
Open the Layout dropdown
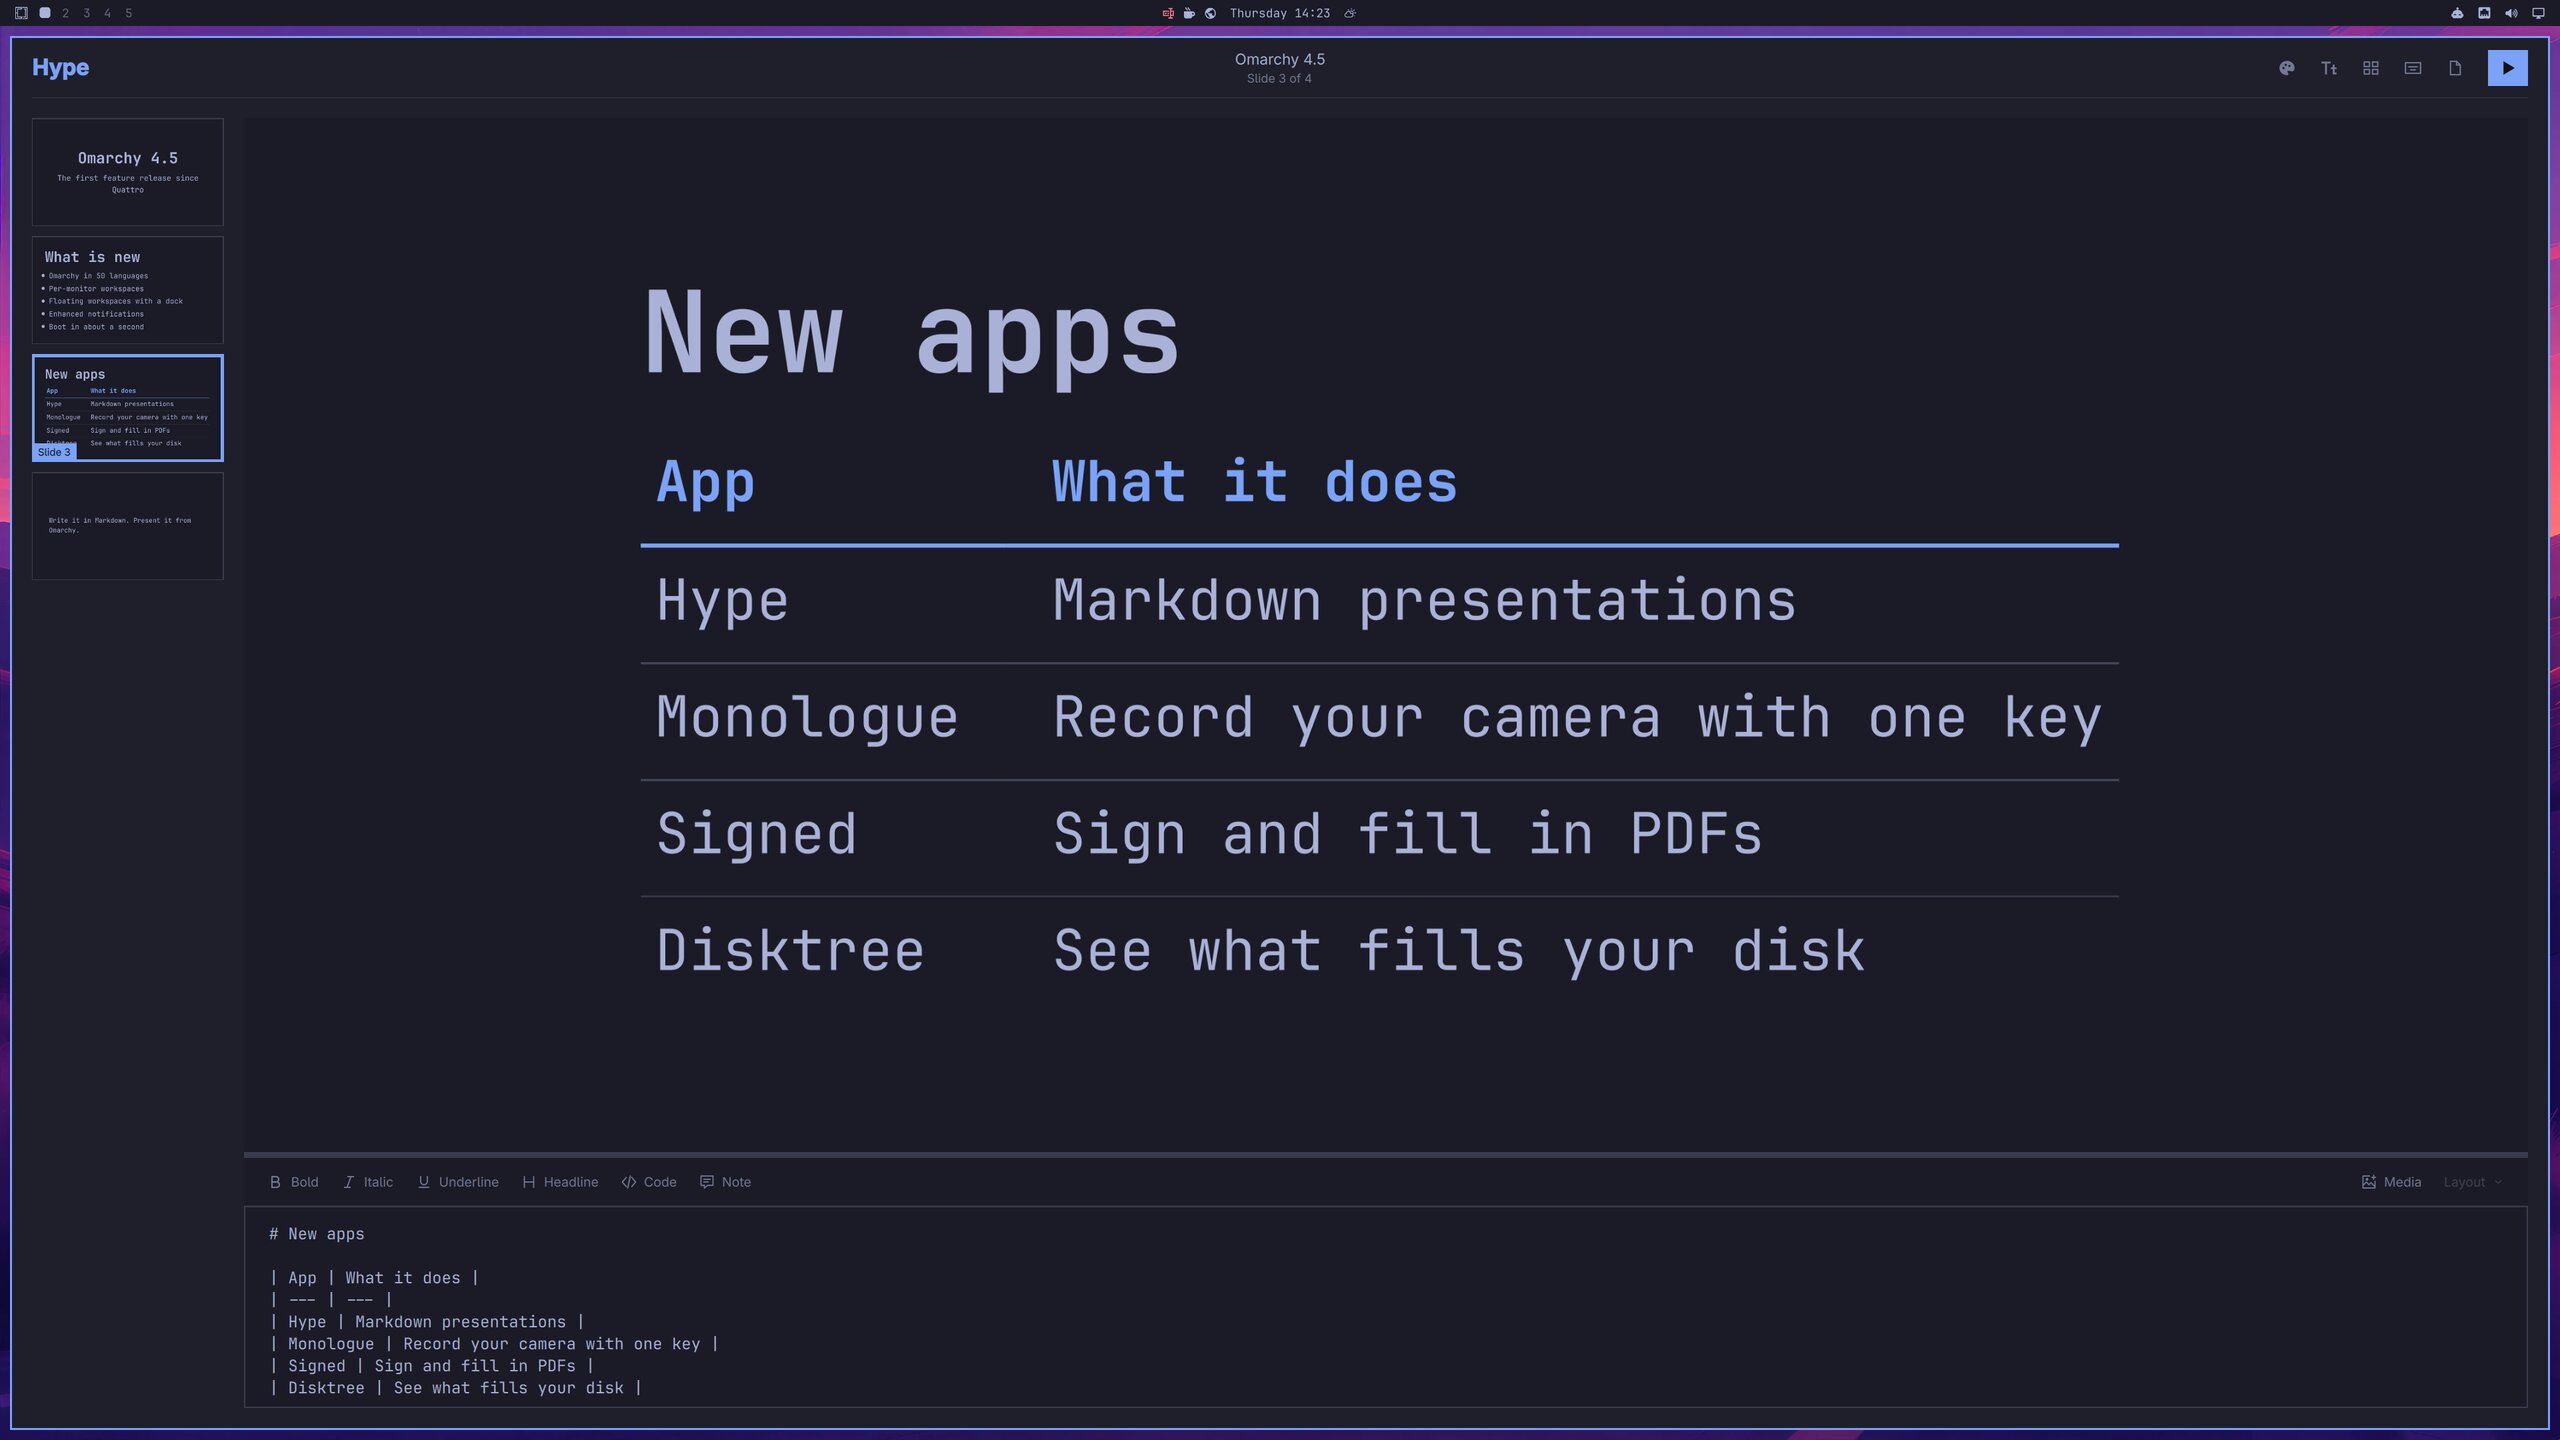coord(2473,1182)
